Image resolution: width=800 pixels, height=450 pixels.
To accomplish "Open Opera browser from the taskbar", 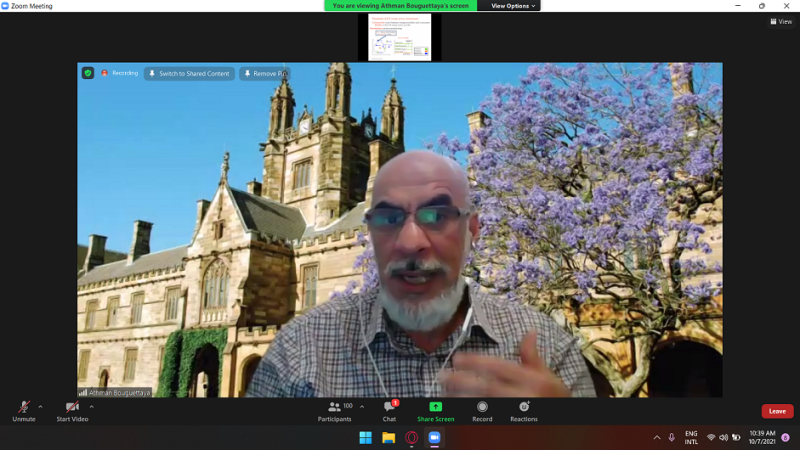I will click(411, 438).
